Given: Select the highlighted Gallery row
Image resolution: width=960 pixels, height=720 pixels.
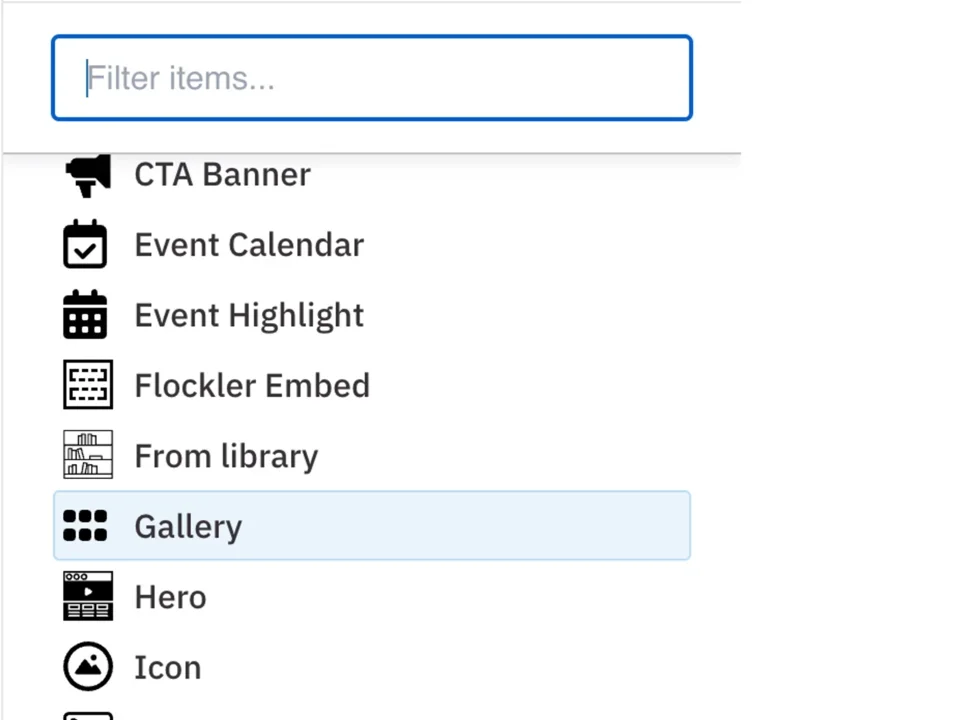Looking at the screenshot, I should point(371,526).
